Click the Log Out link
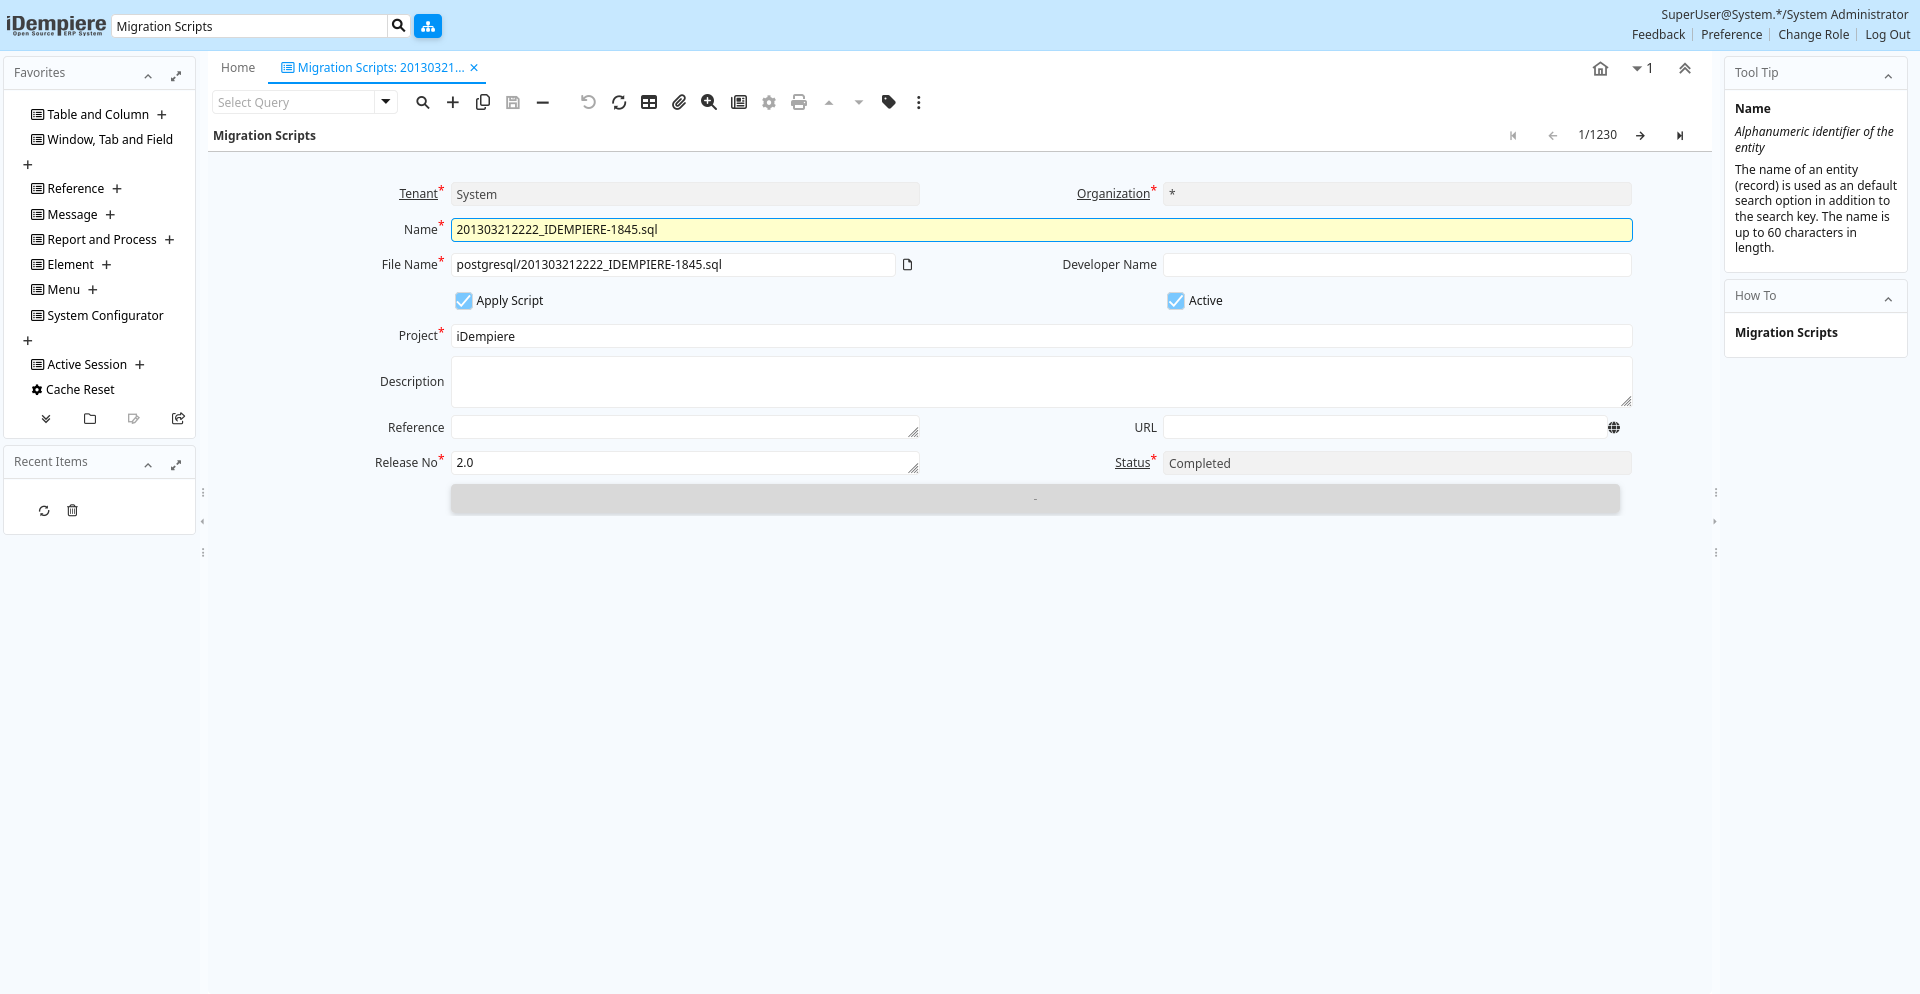1920x994 pixels. click(x=1887, y=35)
